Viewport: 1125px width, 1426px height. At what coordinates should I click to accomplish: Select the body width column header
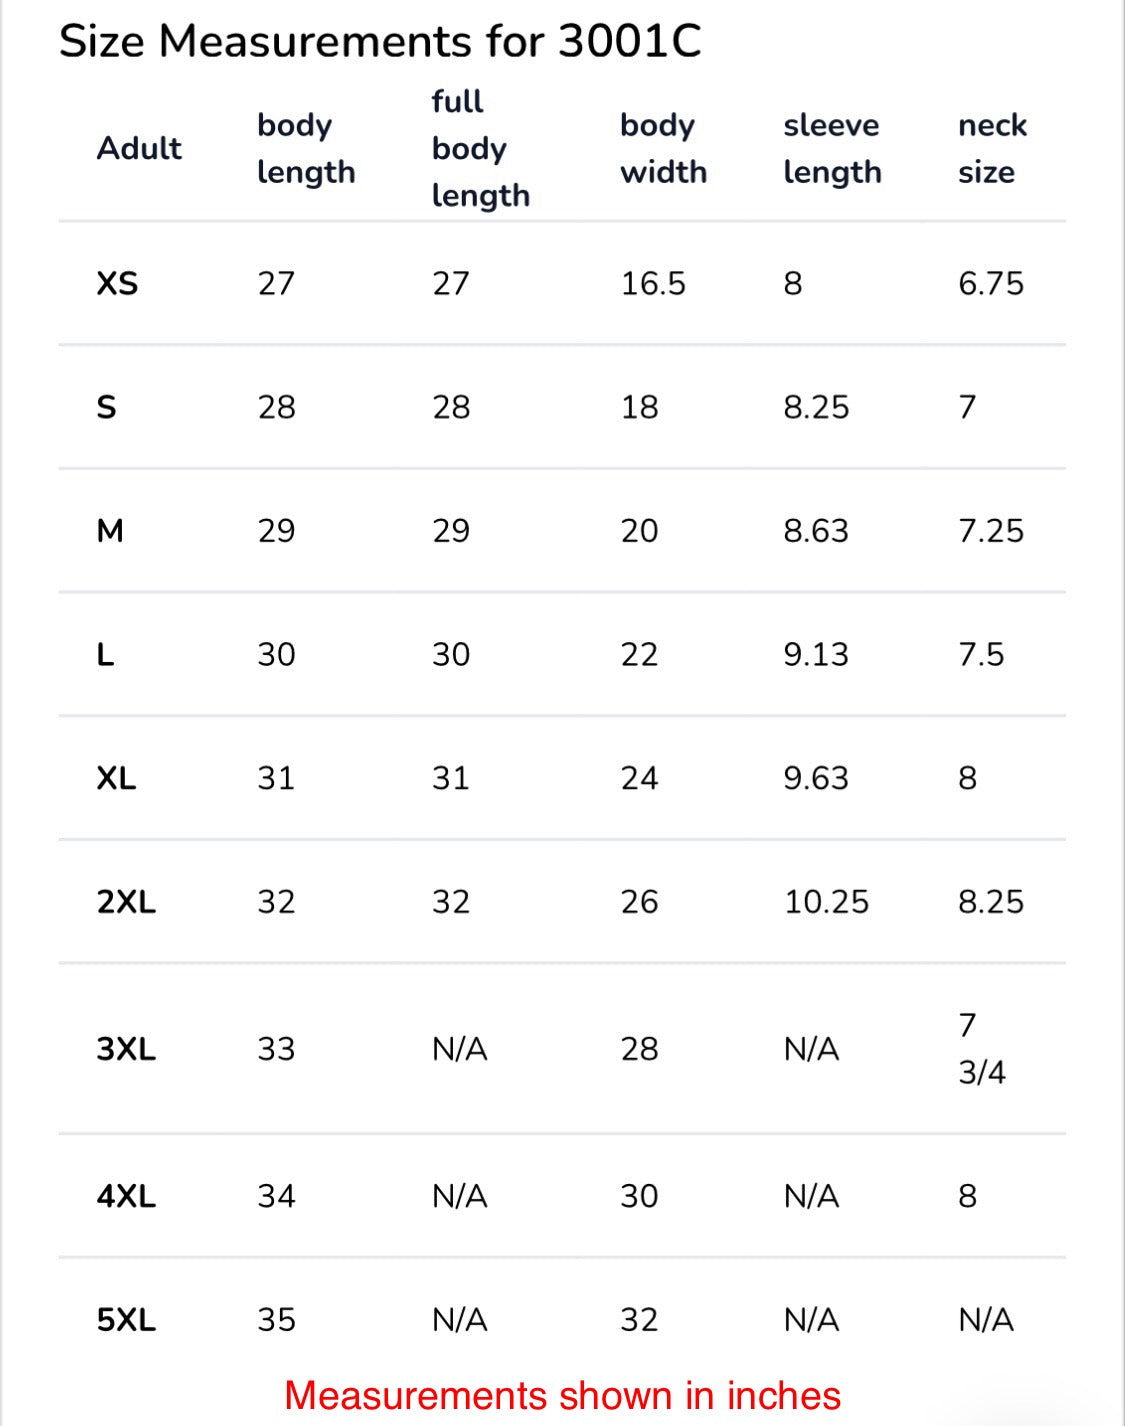click(663, 148)
